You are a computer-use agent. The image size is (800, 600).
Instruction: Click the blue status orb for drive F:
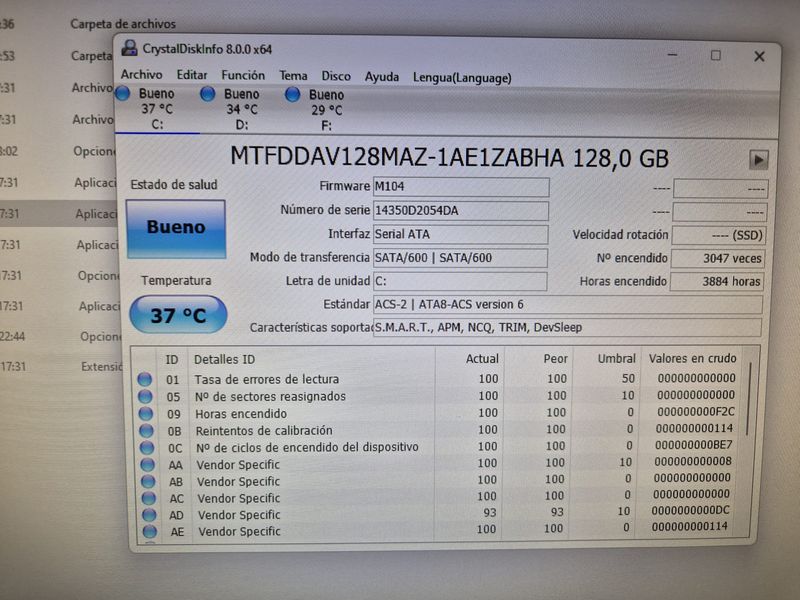coord(292,94)
